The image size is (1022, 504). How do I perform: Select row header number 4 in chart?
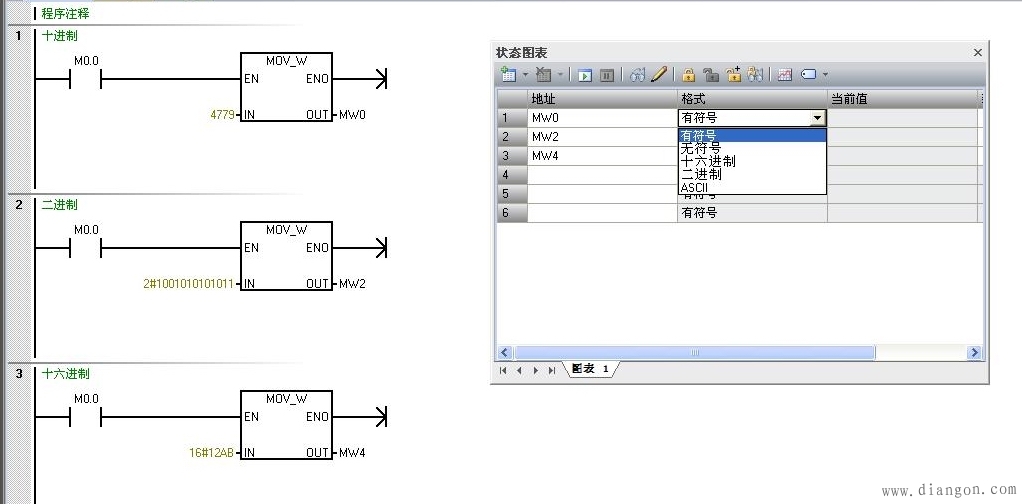pos(512,175)
